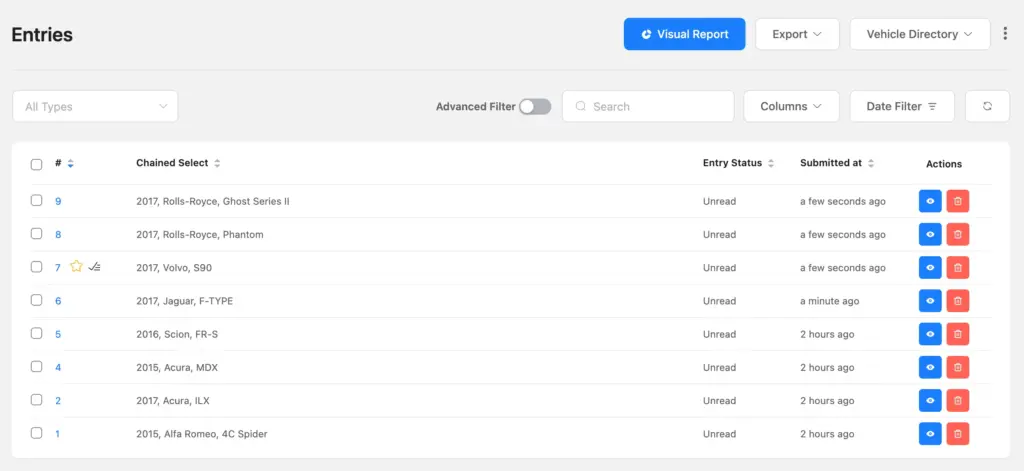
Task: Open entry number 6 link
Action: coord(58,301)
